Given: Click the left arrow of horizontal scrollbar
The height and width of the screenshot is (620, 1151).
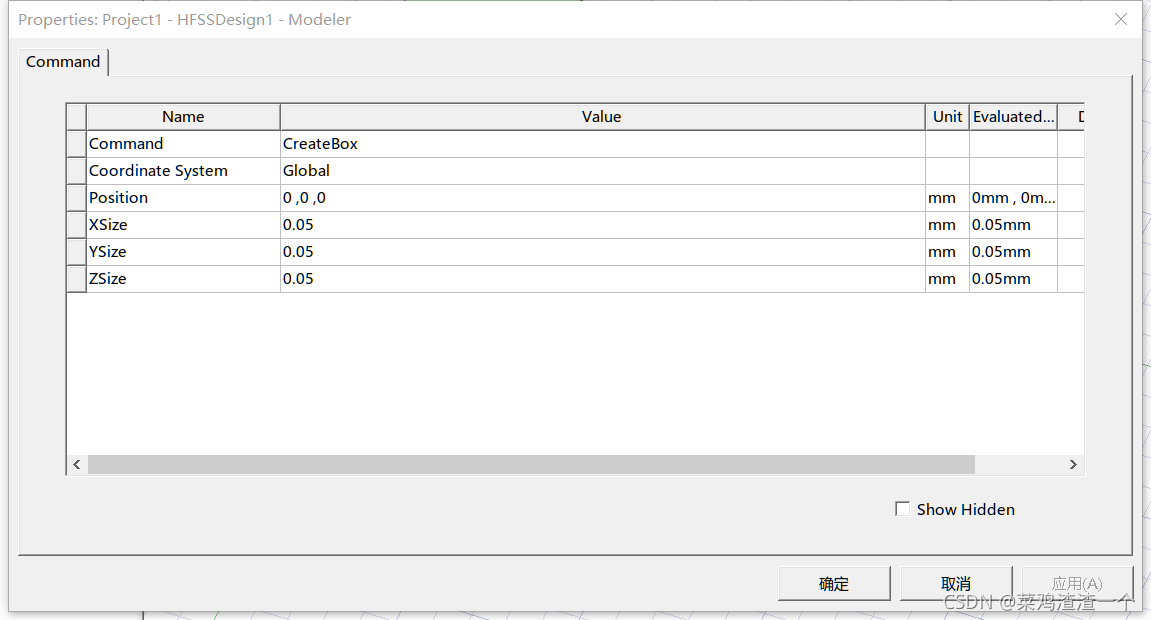Looking at the screenshot, I should coord(77,464).
